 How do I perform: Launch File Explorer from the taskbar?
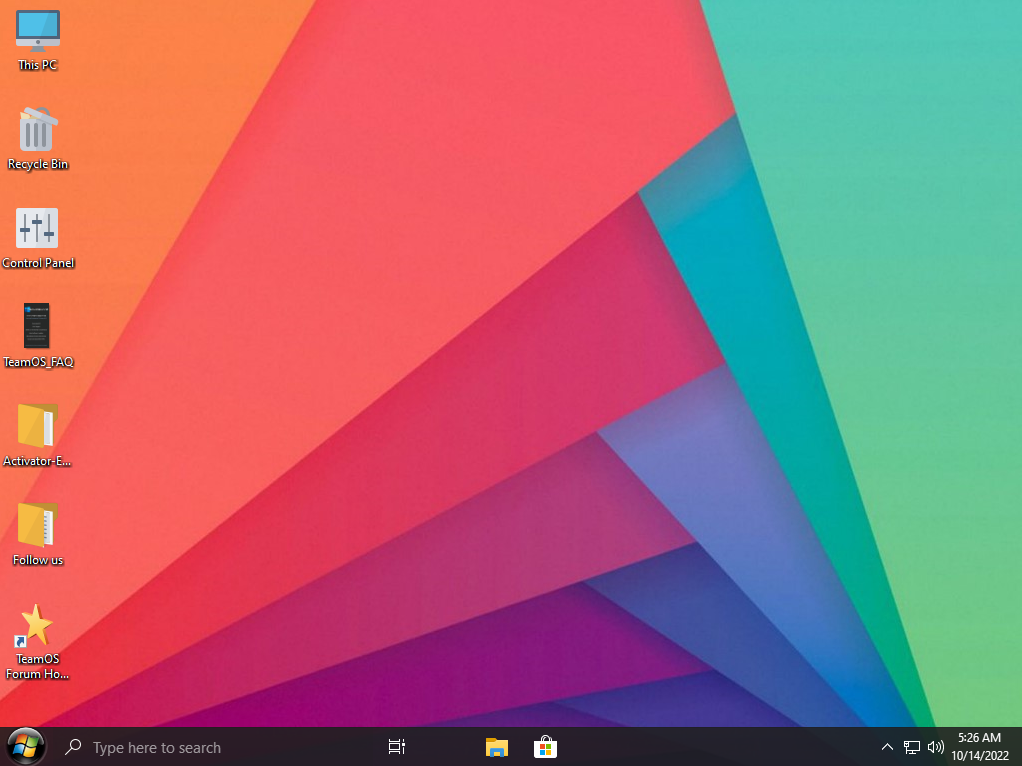[x=496, y=747]
